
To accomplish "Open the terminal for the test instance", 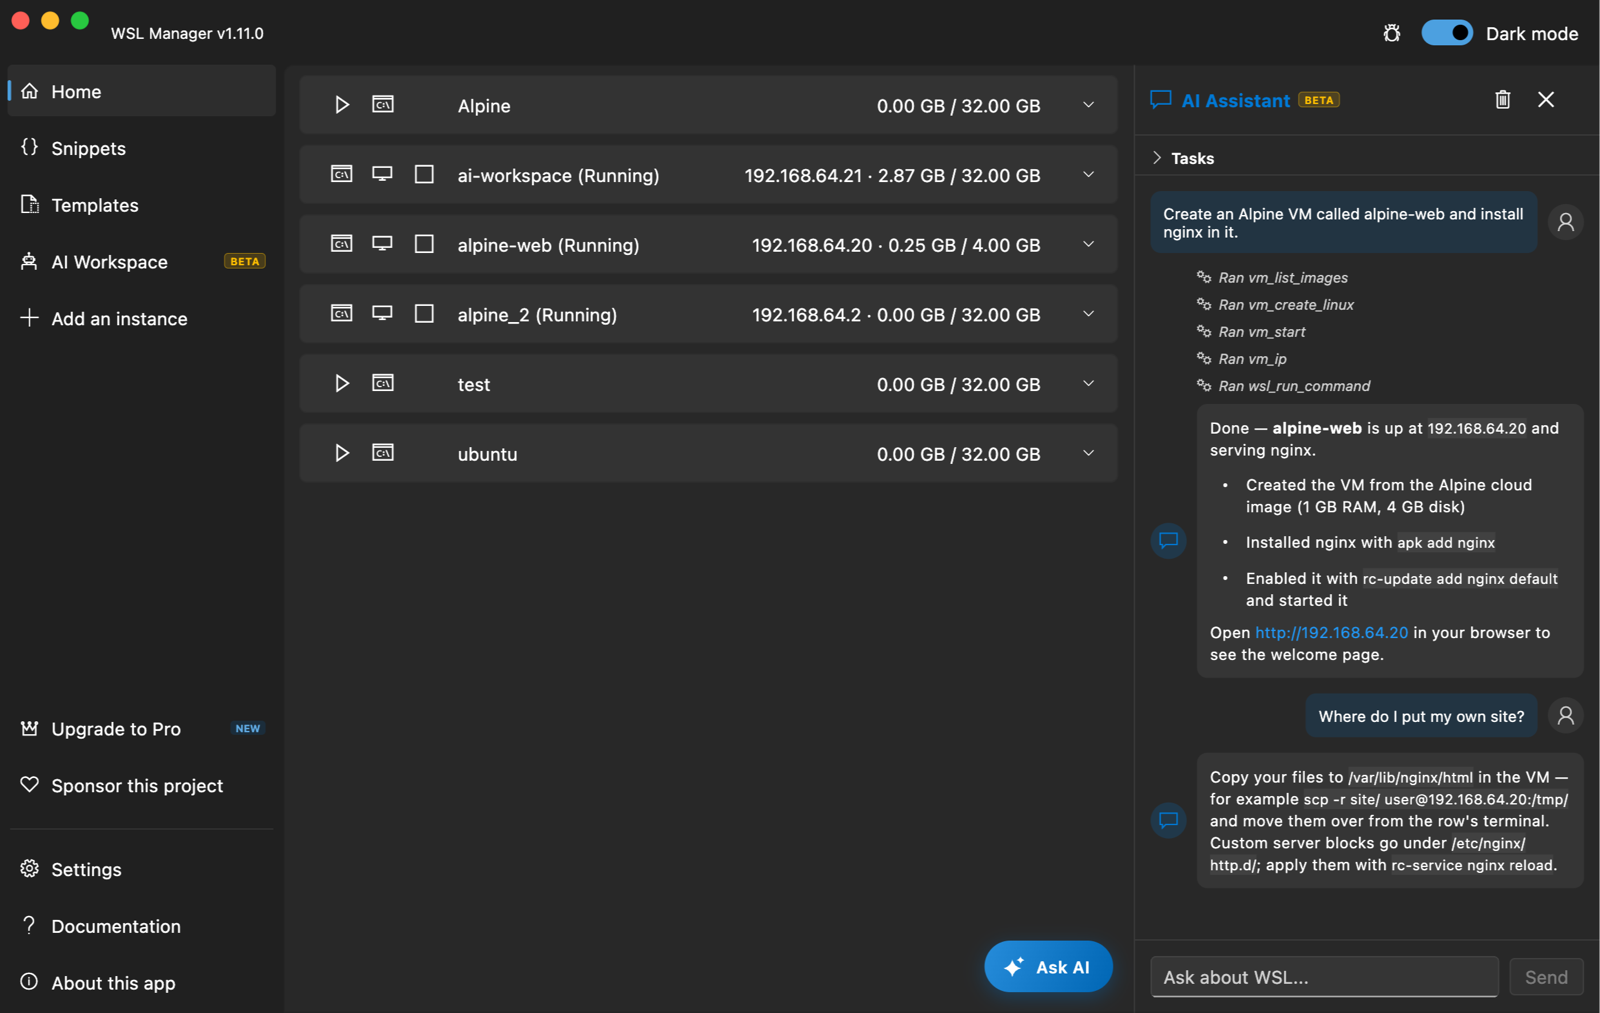I will [383, 383].
